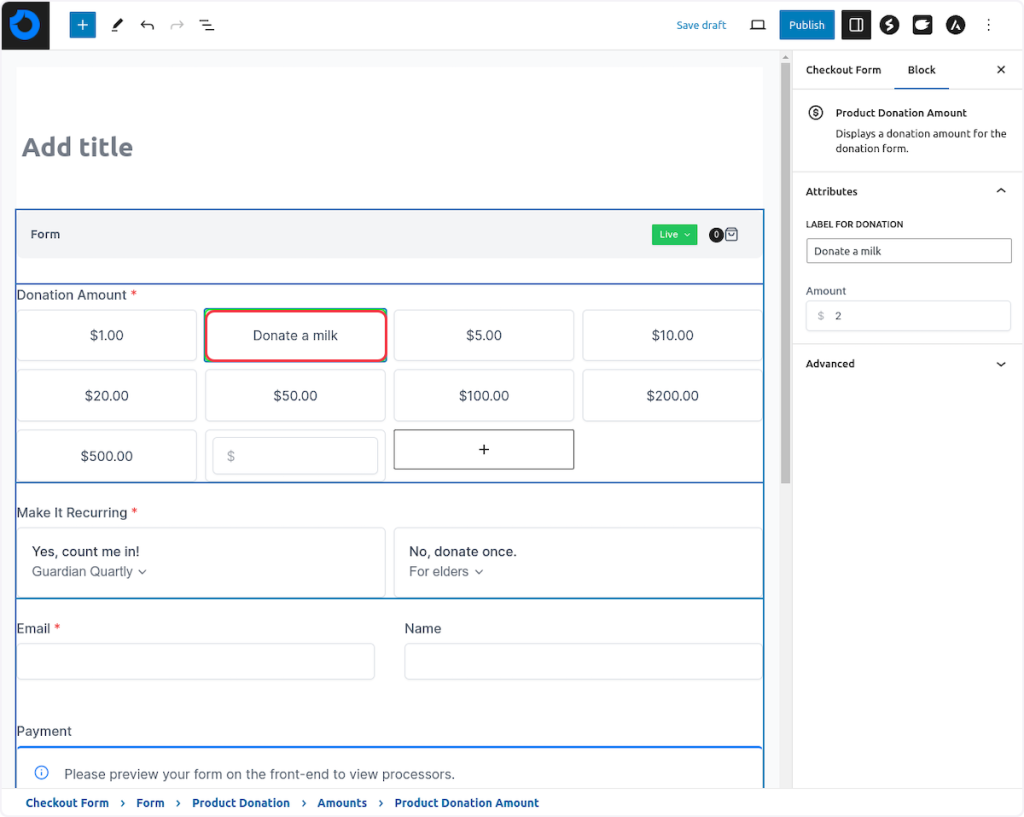Click the cart icon in Form header
Screen dimensions: 1024x817
(x=731, y=235)
